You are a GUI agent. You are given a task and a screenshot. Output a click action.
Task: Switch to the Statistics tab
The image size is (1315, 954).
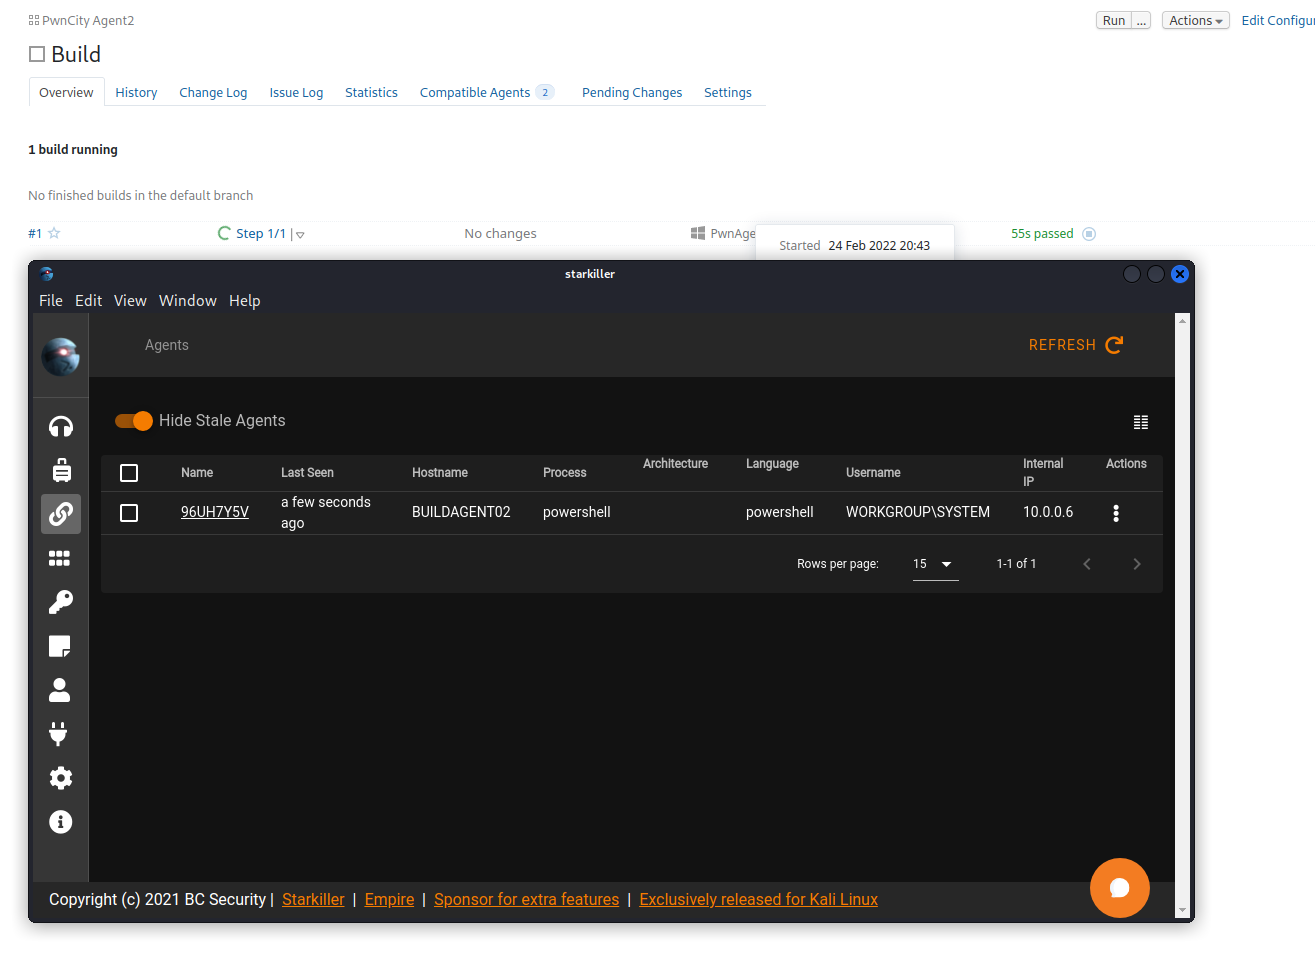pyautogui.click(x=371, y=92)
